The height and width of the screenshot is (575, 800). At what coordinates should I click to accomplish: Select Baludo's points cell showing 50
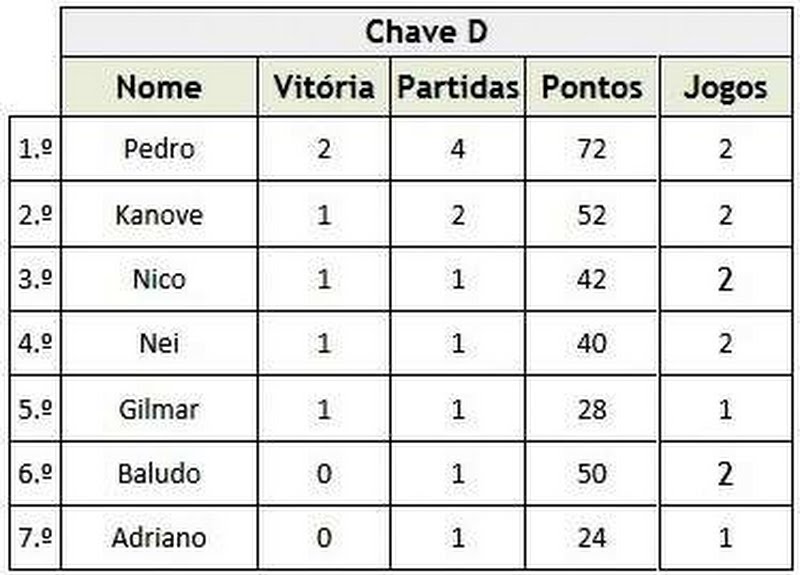pyautogui.click(x=592, y=473)
